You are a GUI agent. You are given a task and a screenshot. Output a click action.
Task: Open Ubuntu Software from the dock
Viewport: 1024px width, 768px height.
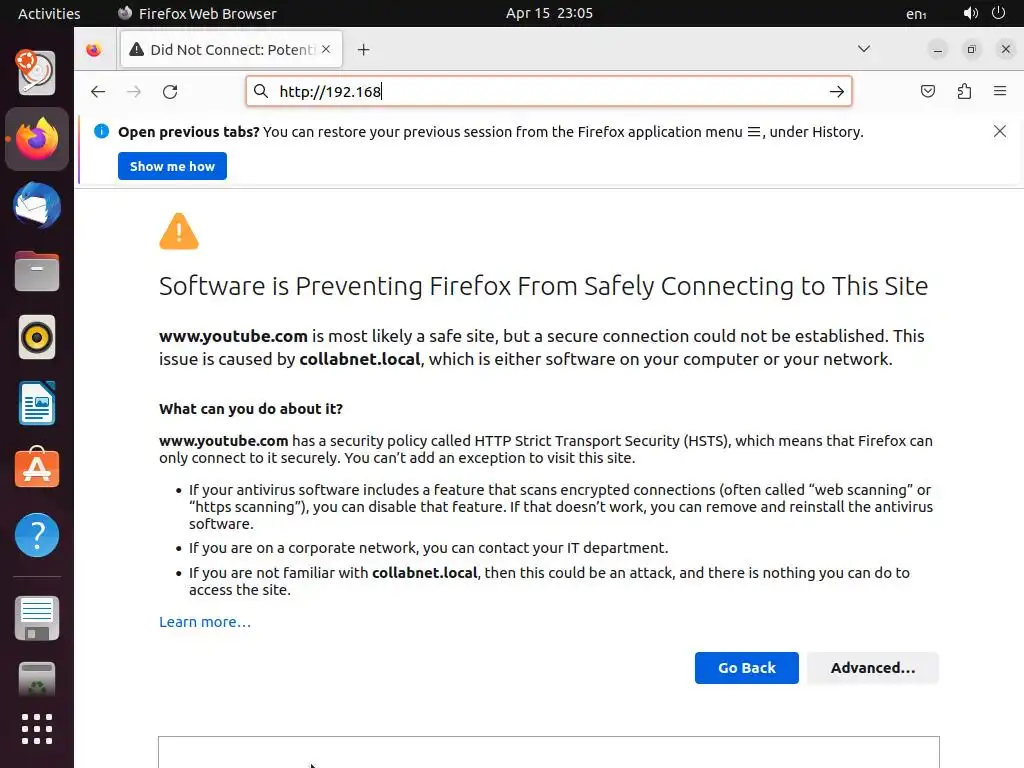(37, 468)
